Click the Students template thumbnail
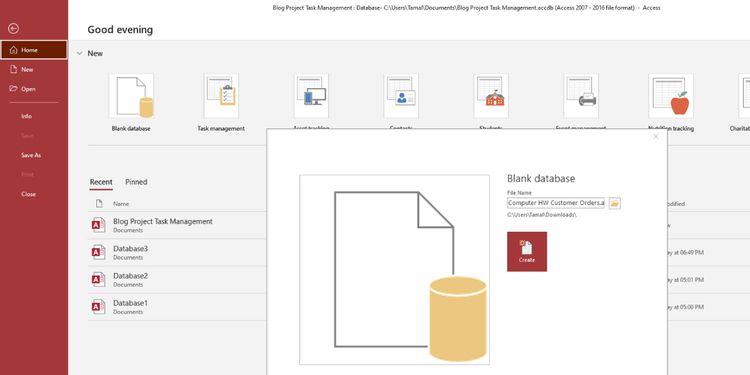 491,96
